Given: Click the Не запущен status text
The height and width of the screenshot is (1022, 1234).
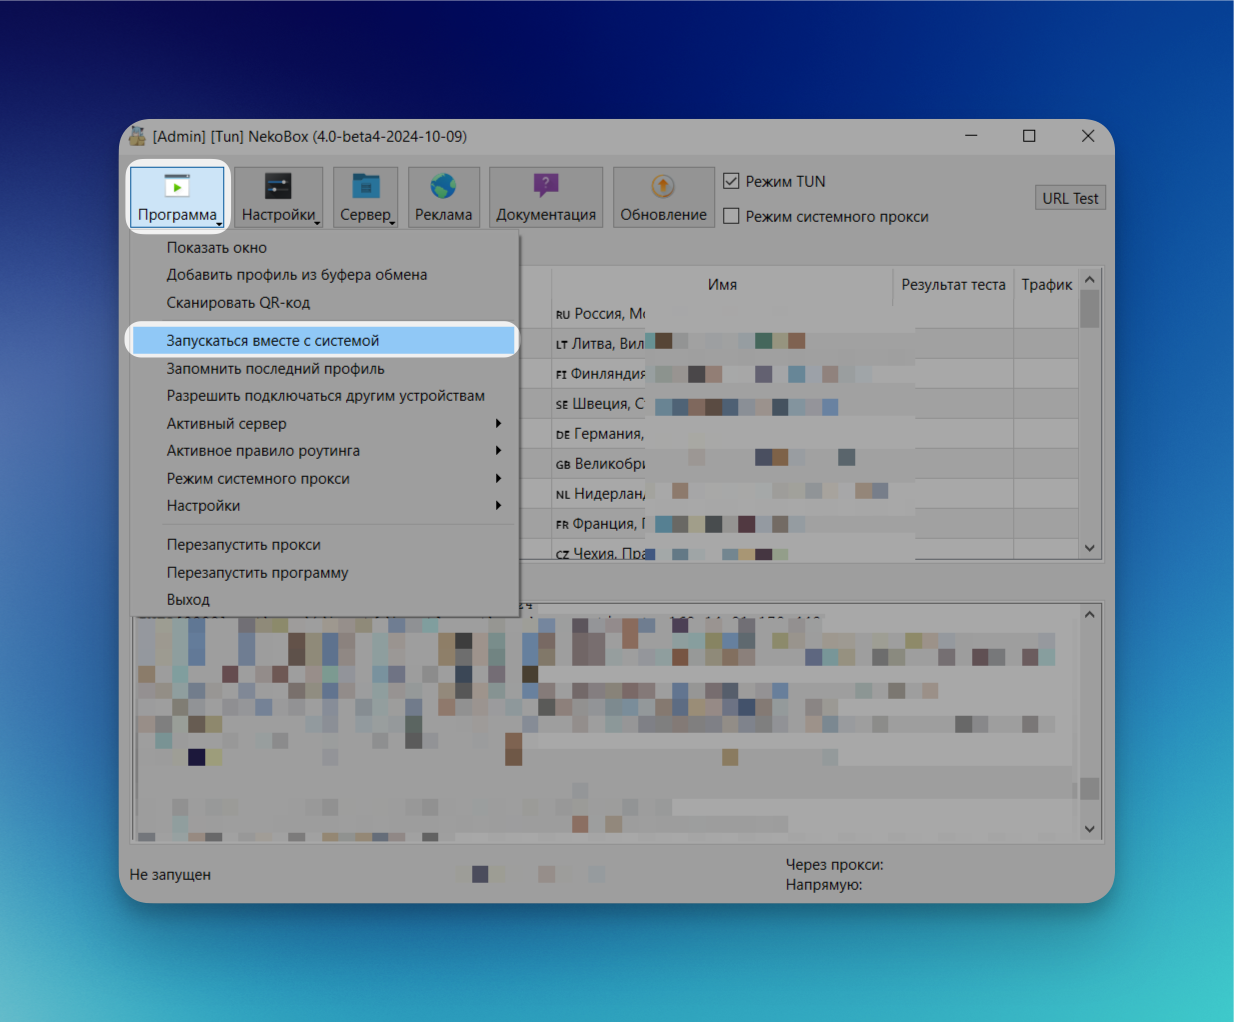Looking at the screenshot, I should (x=170, y=874).
